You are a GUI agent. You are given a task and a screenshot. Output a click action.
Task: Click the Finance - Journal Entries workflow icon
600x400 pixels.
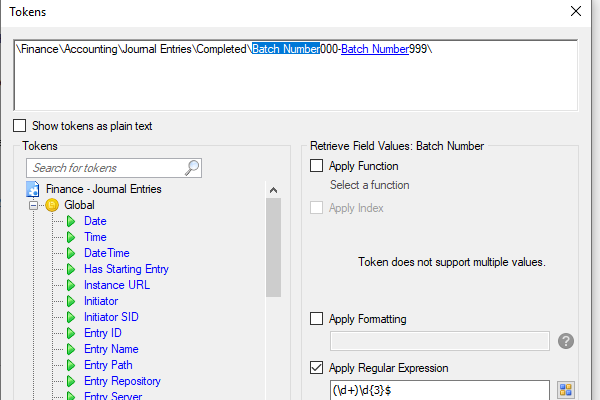click(33, 189)
